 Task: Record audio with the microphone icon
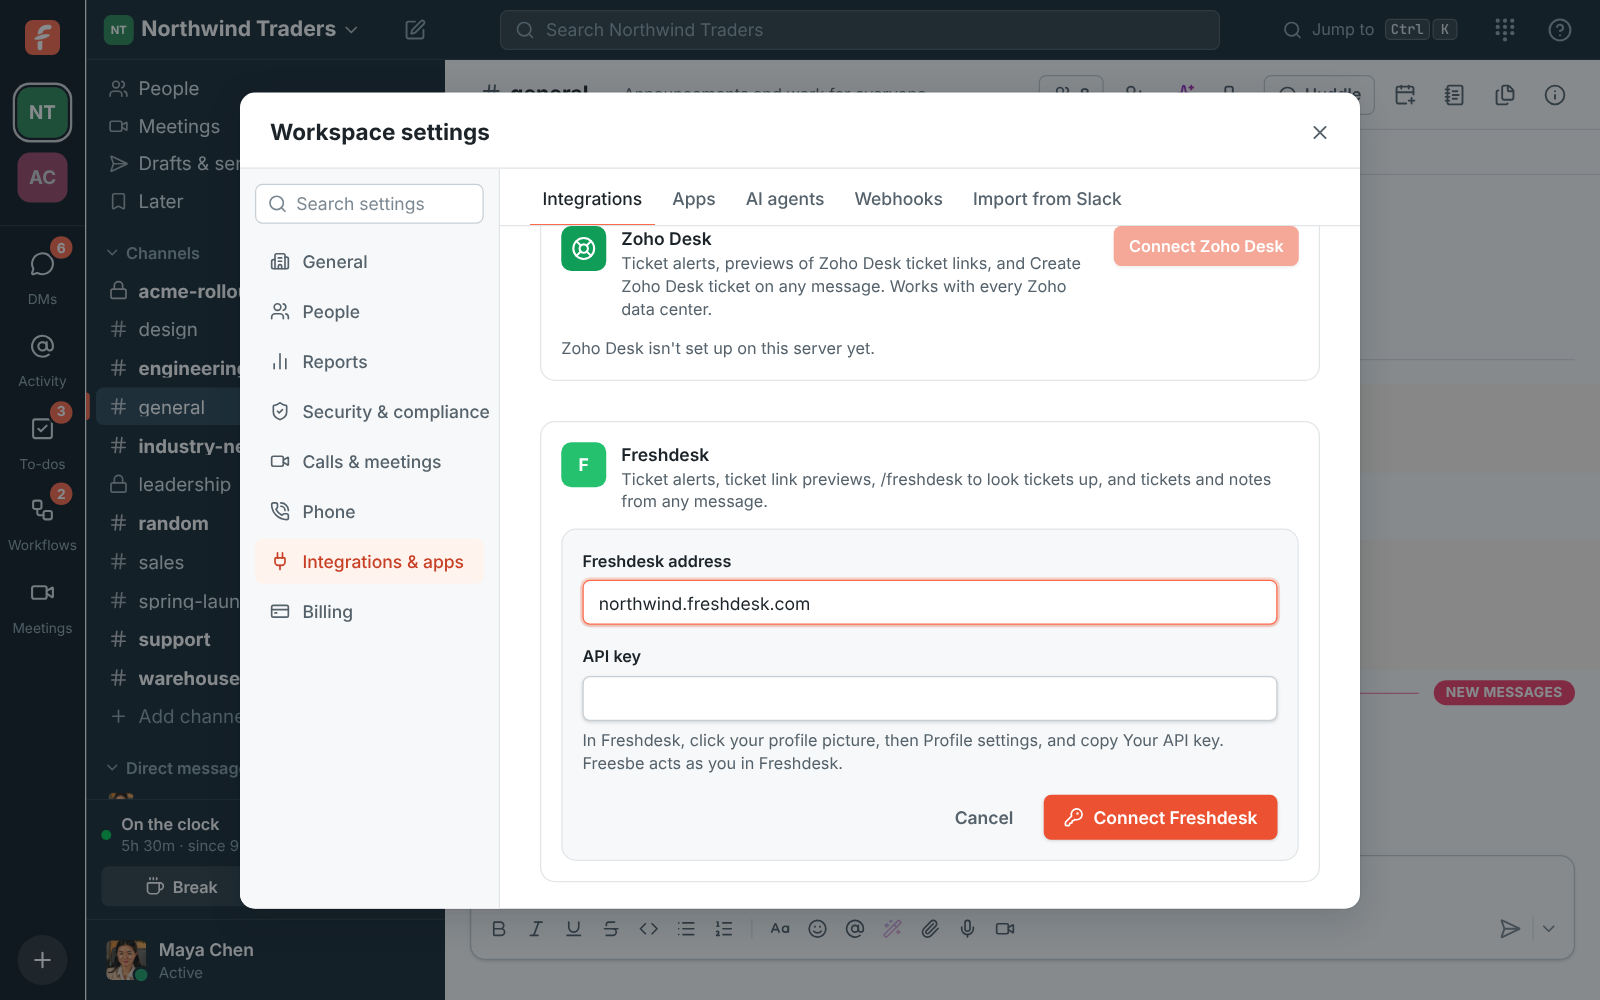pyautogui.click(x=967, y=929)
